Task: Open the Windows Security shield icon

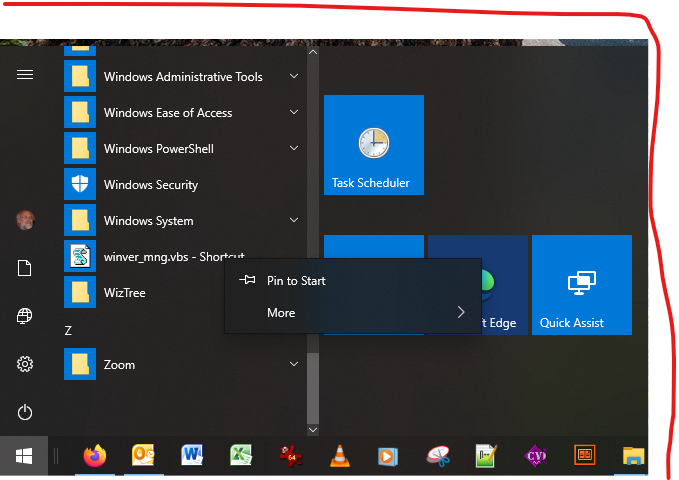Action: pos(80,184)
